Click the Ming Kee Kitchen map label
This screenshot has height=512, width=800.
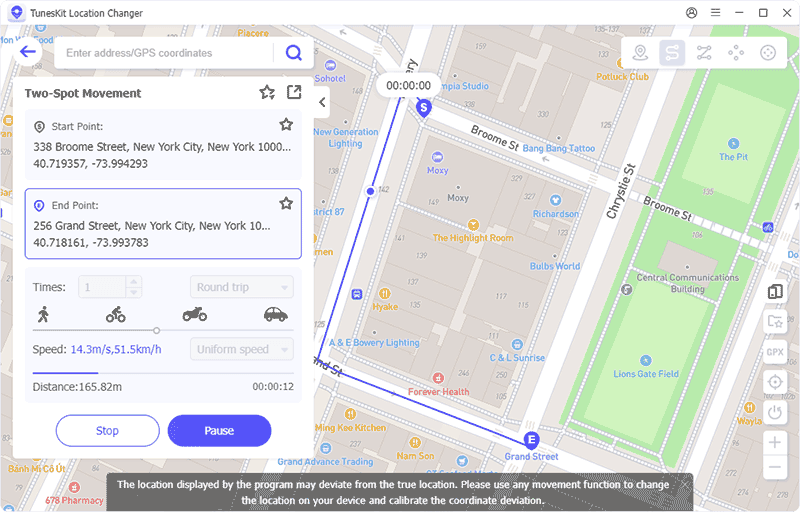(350, 428)
